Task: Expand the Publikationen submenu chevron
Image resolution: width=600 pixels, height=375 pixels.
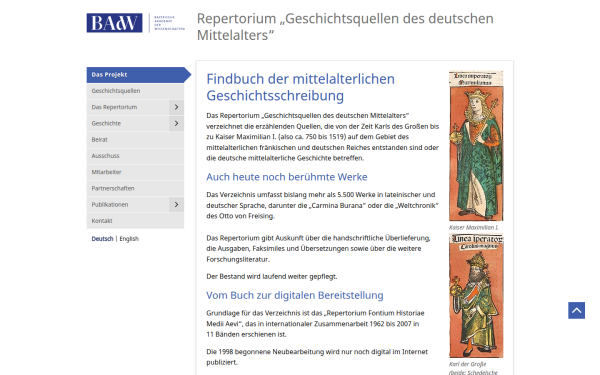Action: tap(176, 204)
